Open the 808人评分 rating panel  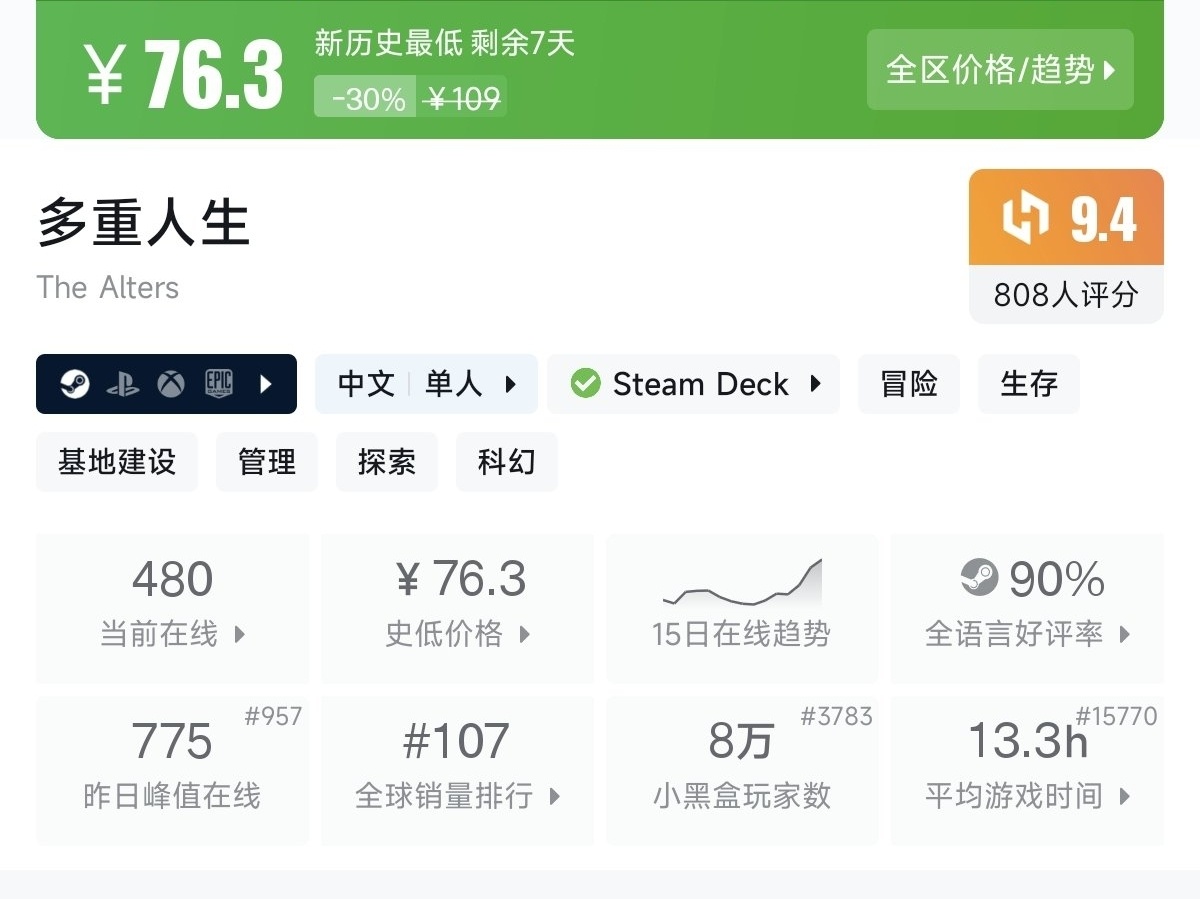tap(1066, 295)
